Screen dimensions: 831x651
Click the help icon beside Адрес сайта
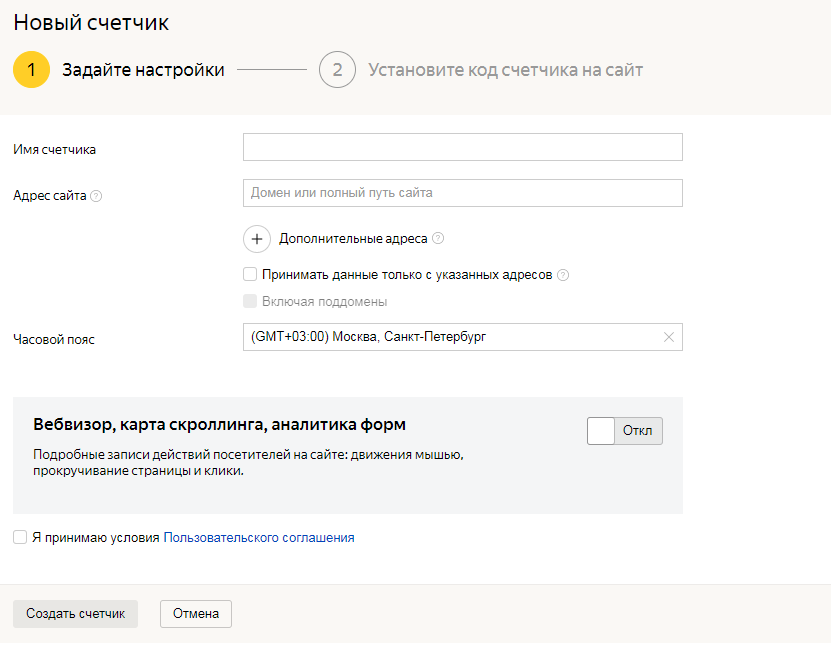[x=96, y=196]
